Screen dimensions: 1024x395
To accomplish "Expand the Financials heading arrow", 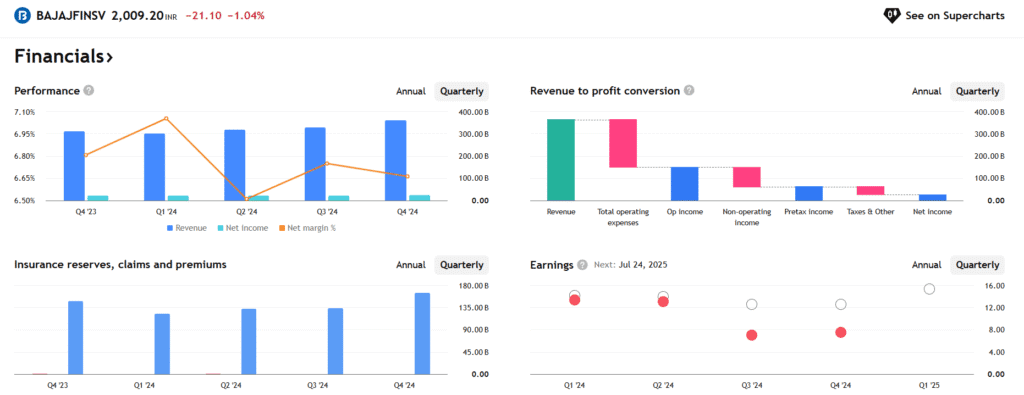I will (110, 57).
